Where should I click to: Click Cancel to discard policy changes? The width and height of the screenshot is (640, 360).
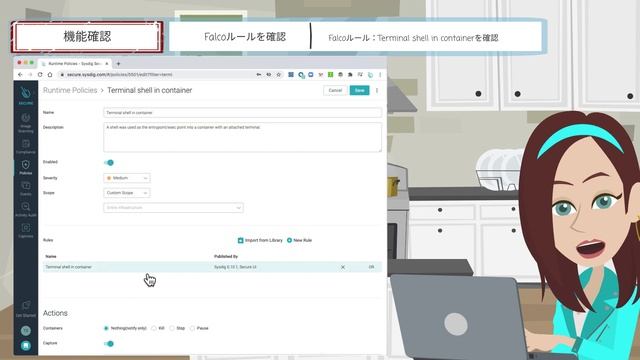click(335, 90)
